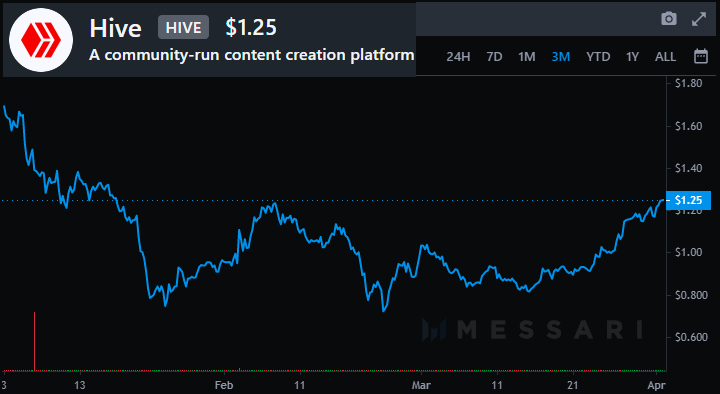Select the 7D time range

[494, 57]
